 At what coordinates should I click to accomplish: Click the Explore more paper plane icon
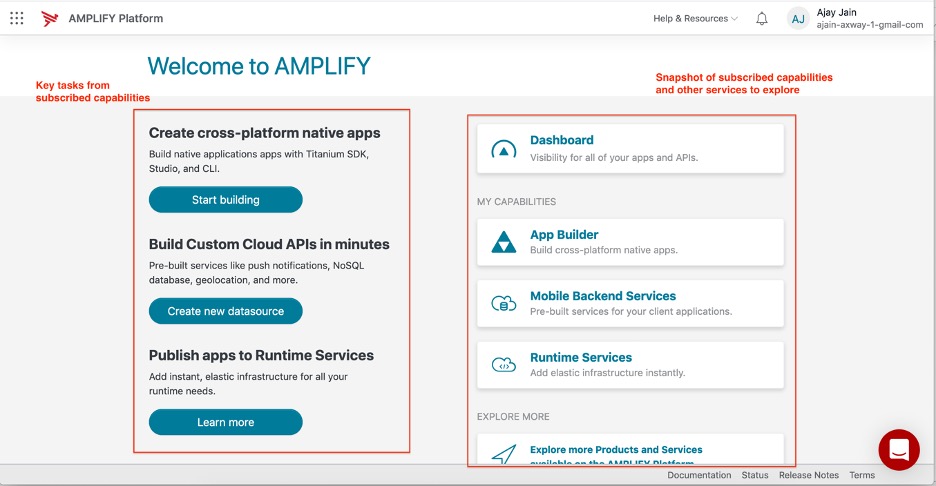[x=504, y=454]
